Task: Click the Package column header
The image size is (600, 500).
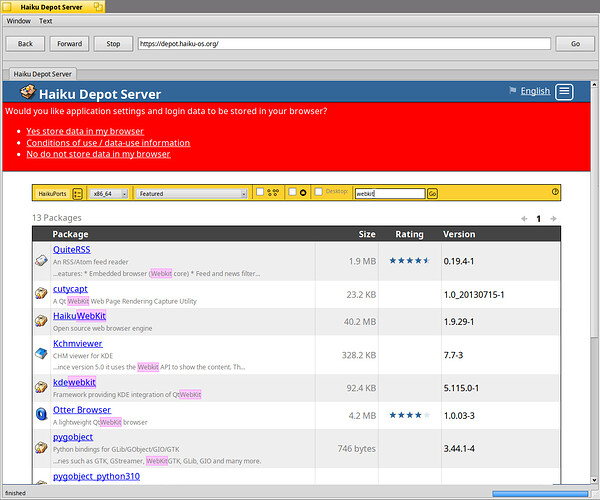Action: point(70,234)
